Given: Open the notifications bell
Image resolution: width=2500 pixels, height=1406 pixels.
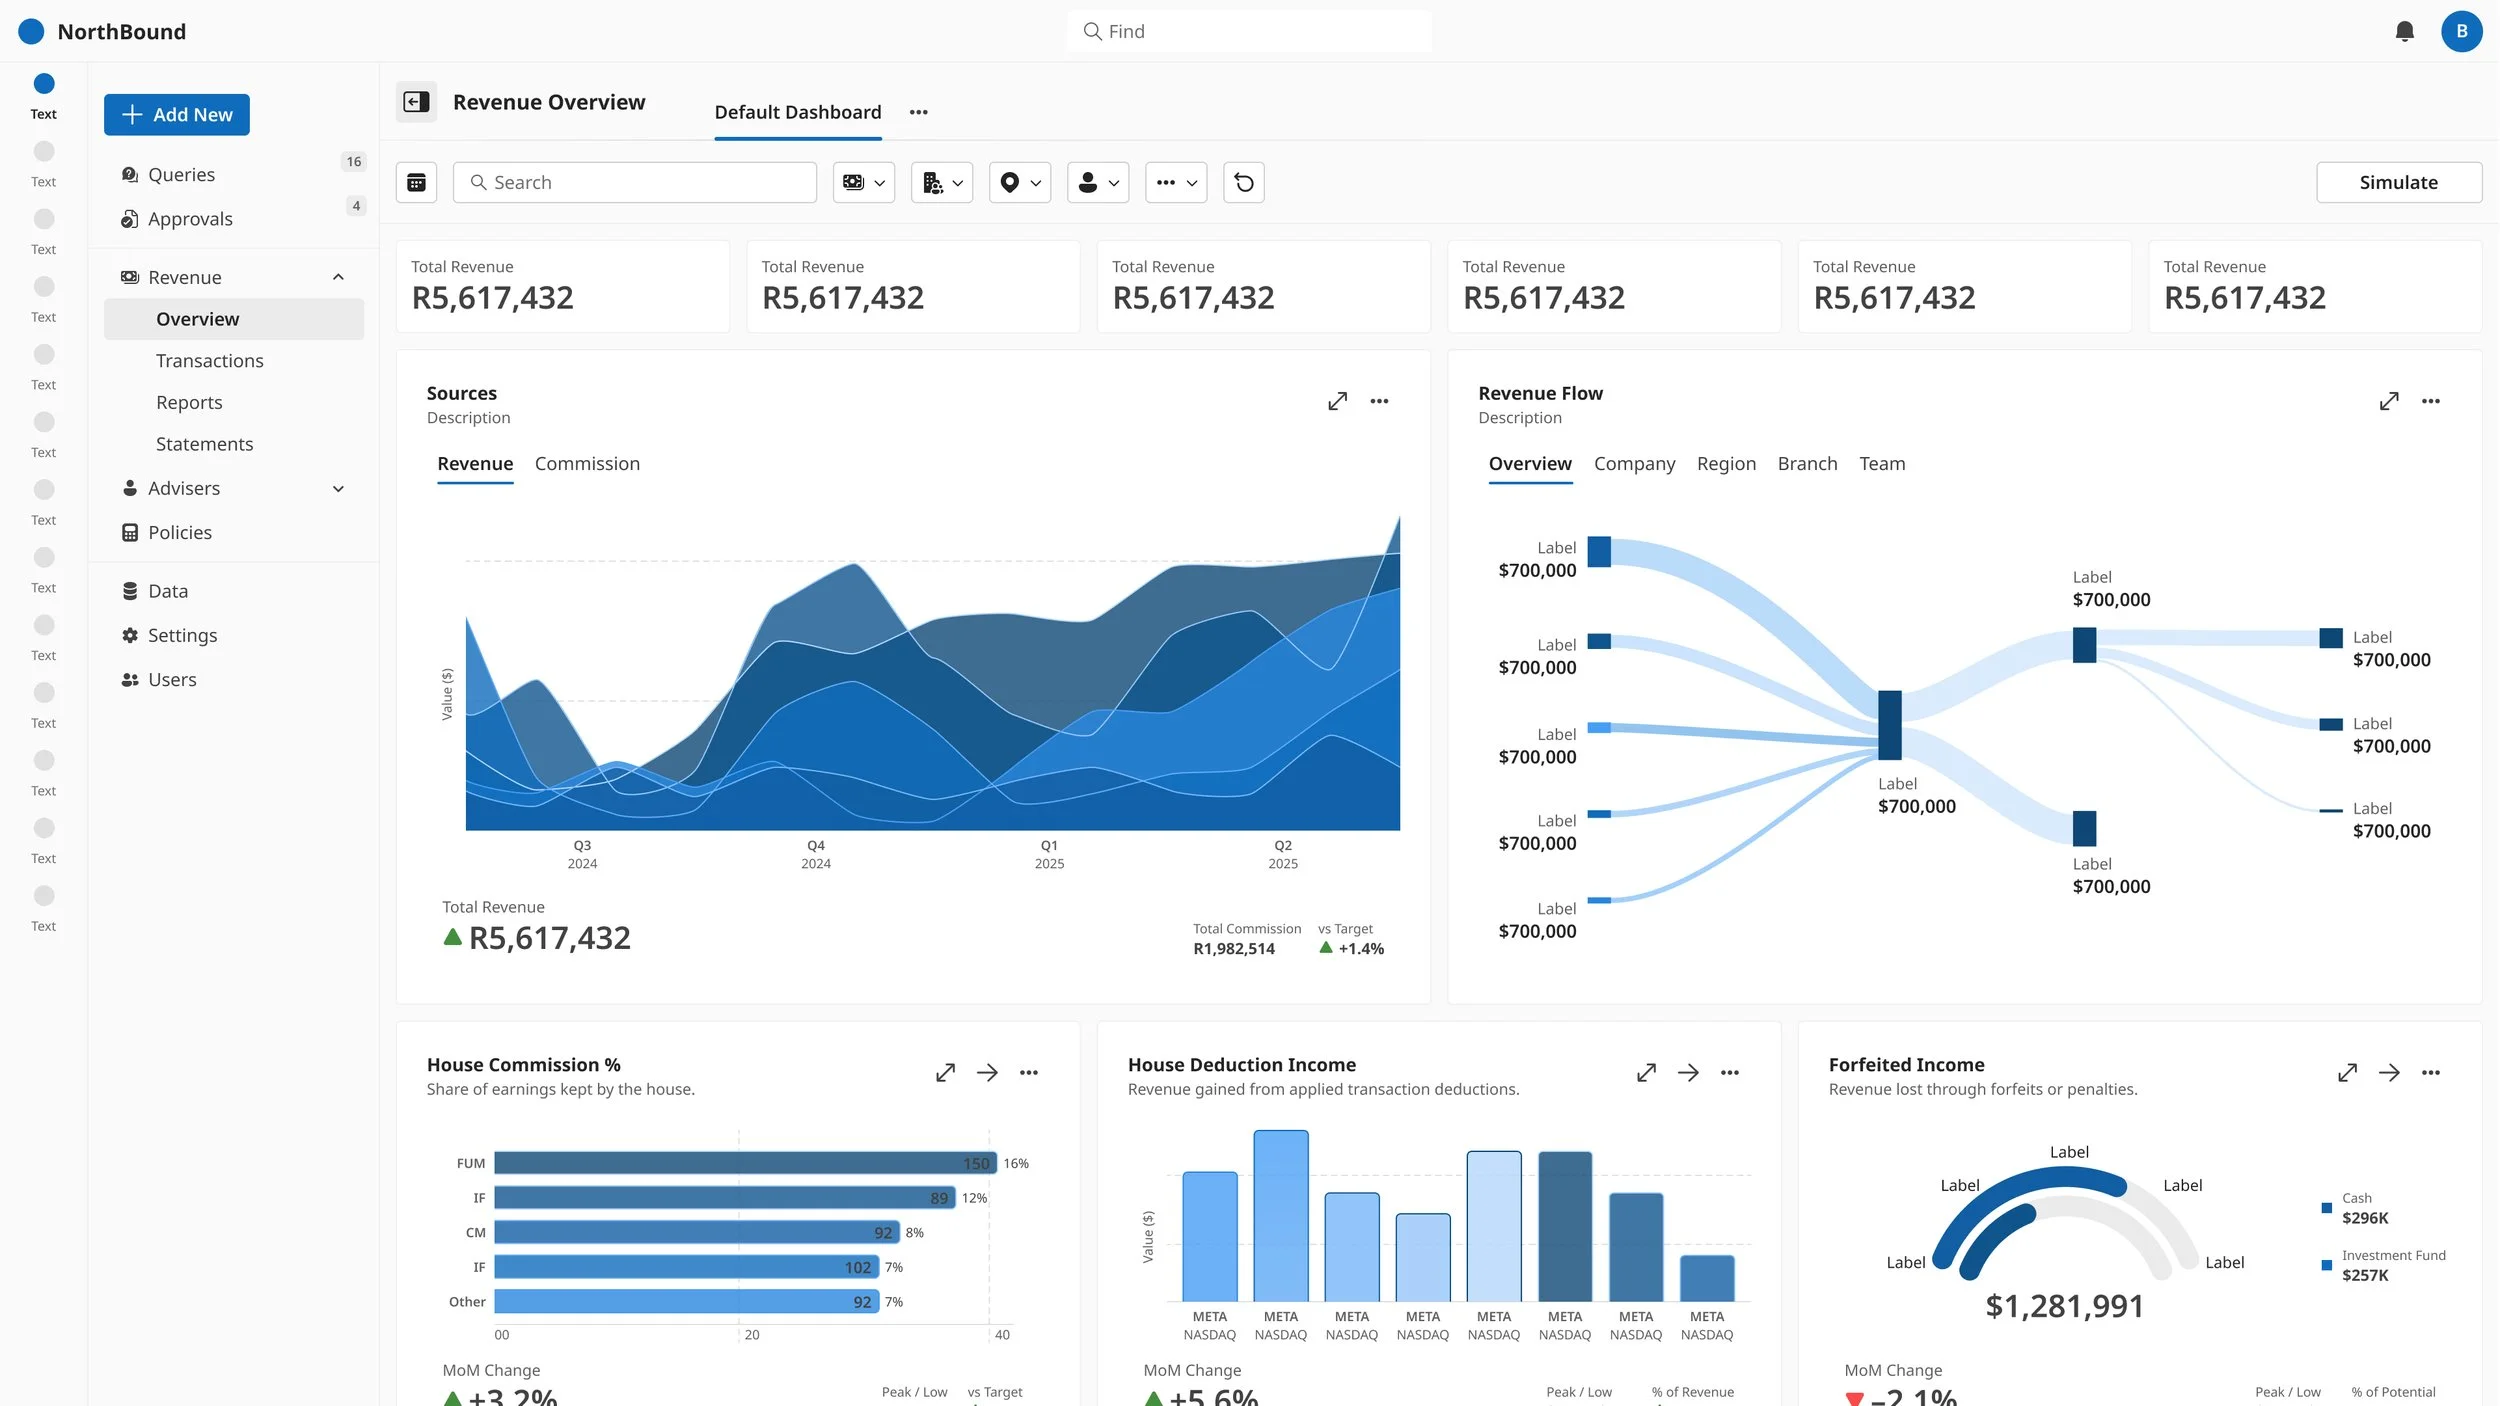Looking at the screenshot, I should [2404, 32].
